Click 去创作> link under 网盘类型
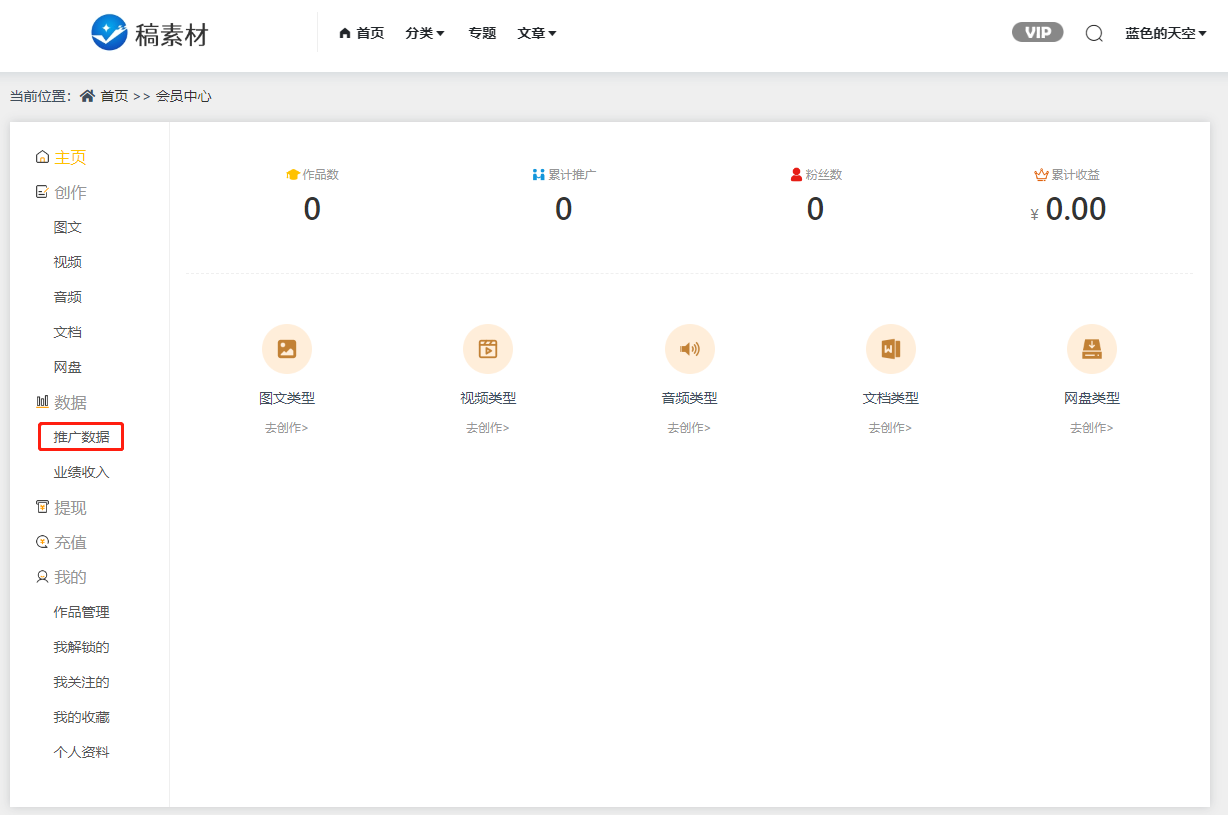This screenshot has height=815, width=1228. [x=1092, y=428]
